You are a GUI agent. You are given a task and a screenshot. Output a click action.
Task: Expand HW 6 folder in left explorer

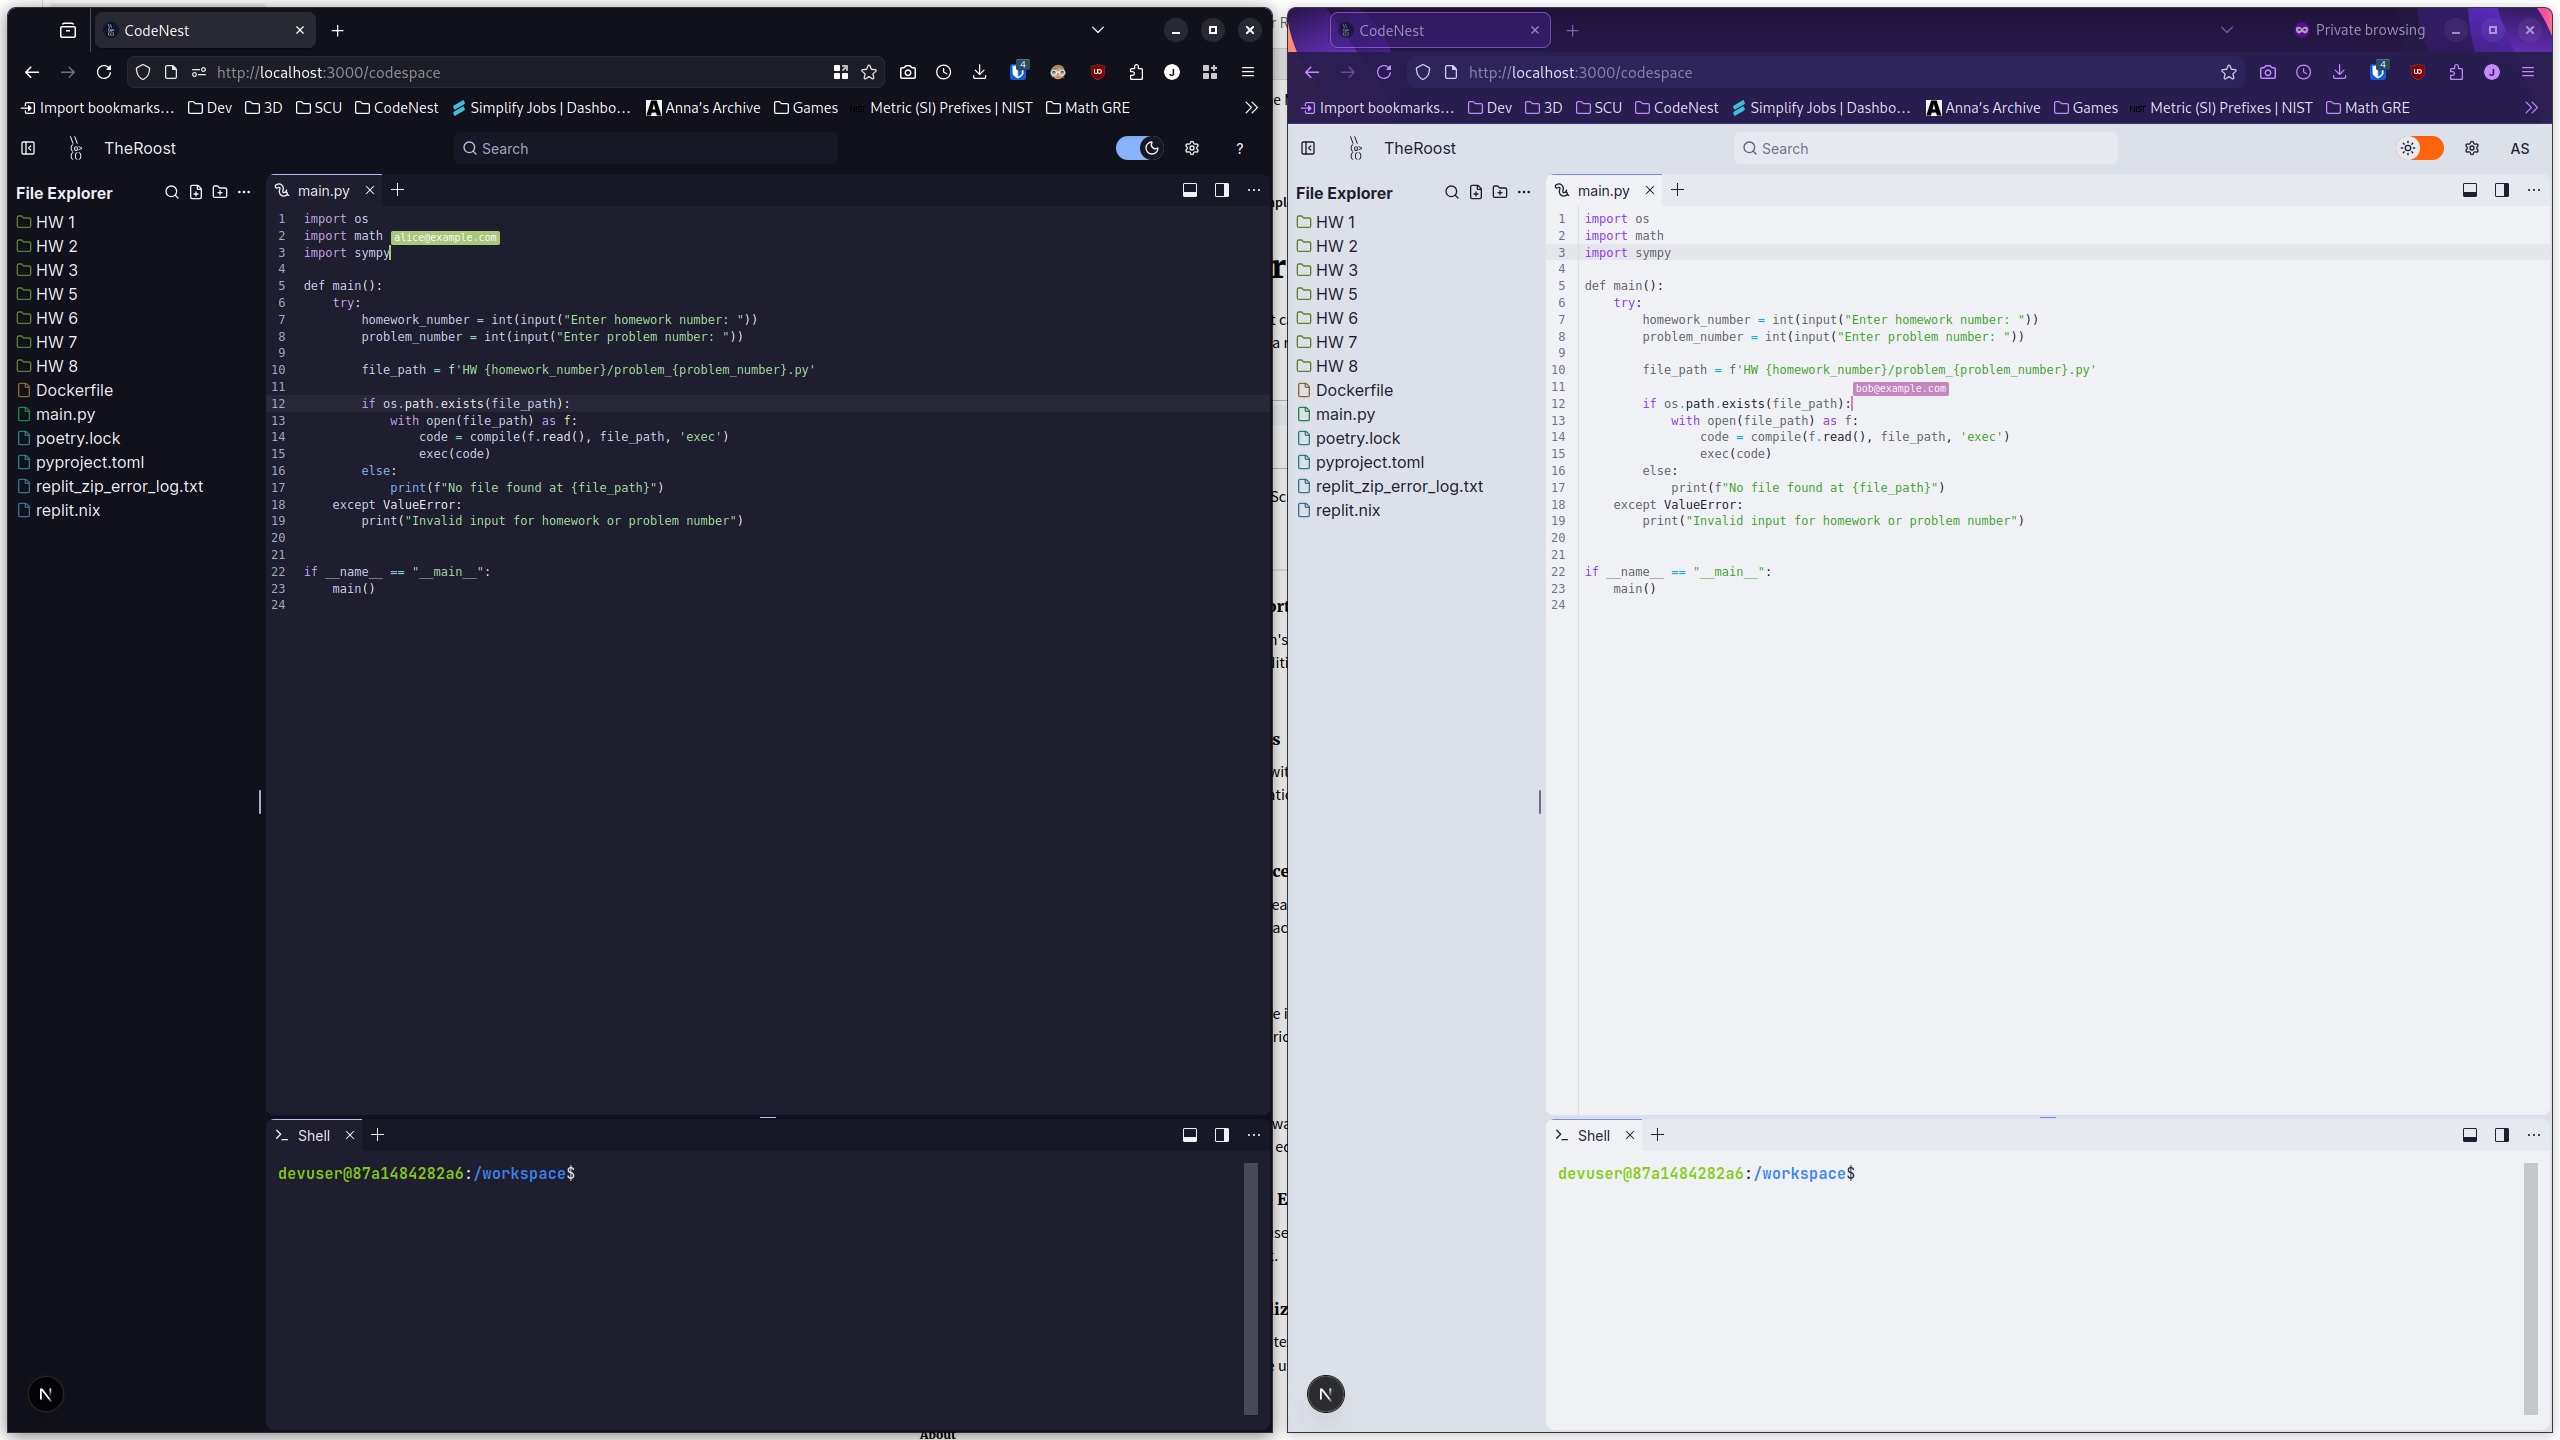tap(47, 318)
